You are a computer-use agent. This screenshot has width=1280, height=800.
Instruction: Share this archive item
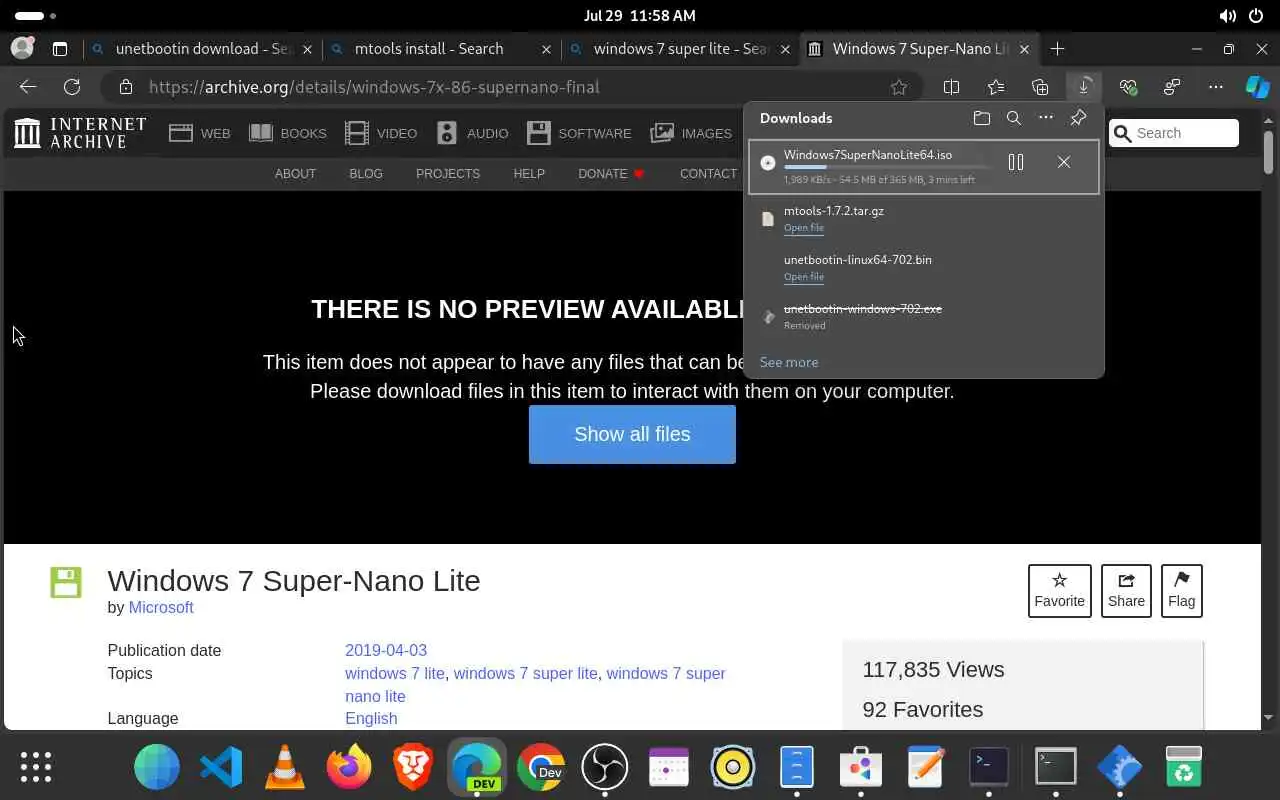pos(1126,591)
